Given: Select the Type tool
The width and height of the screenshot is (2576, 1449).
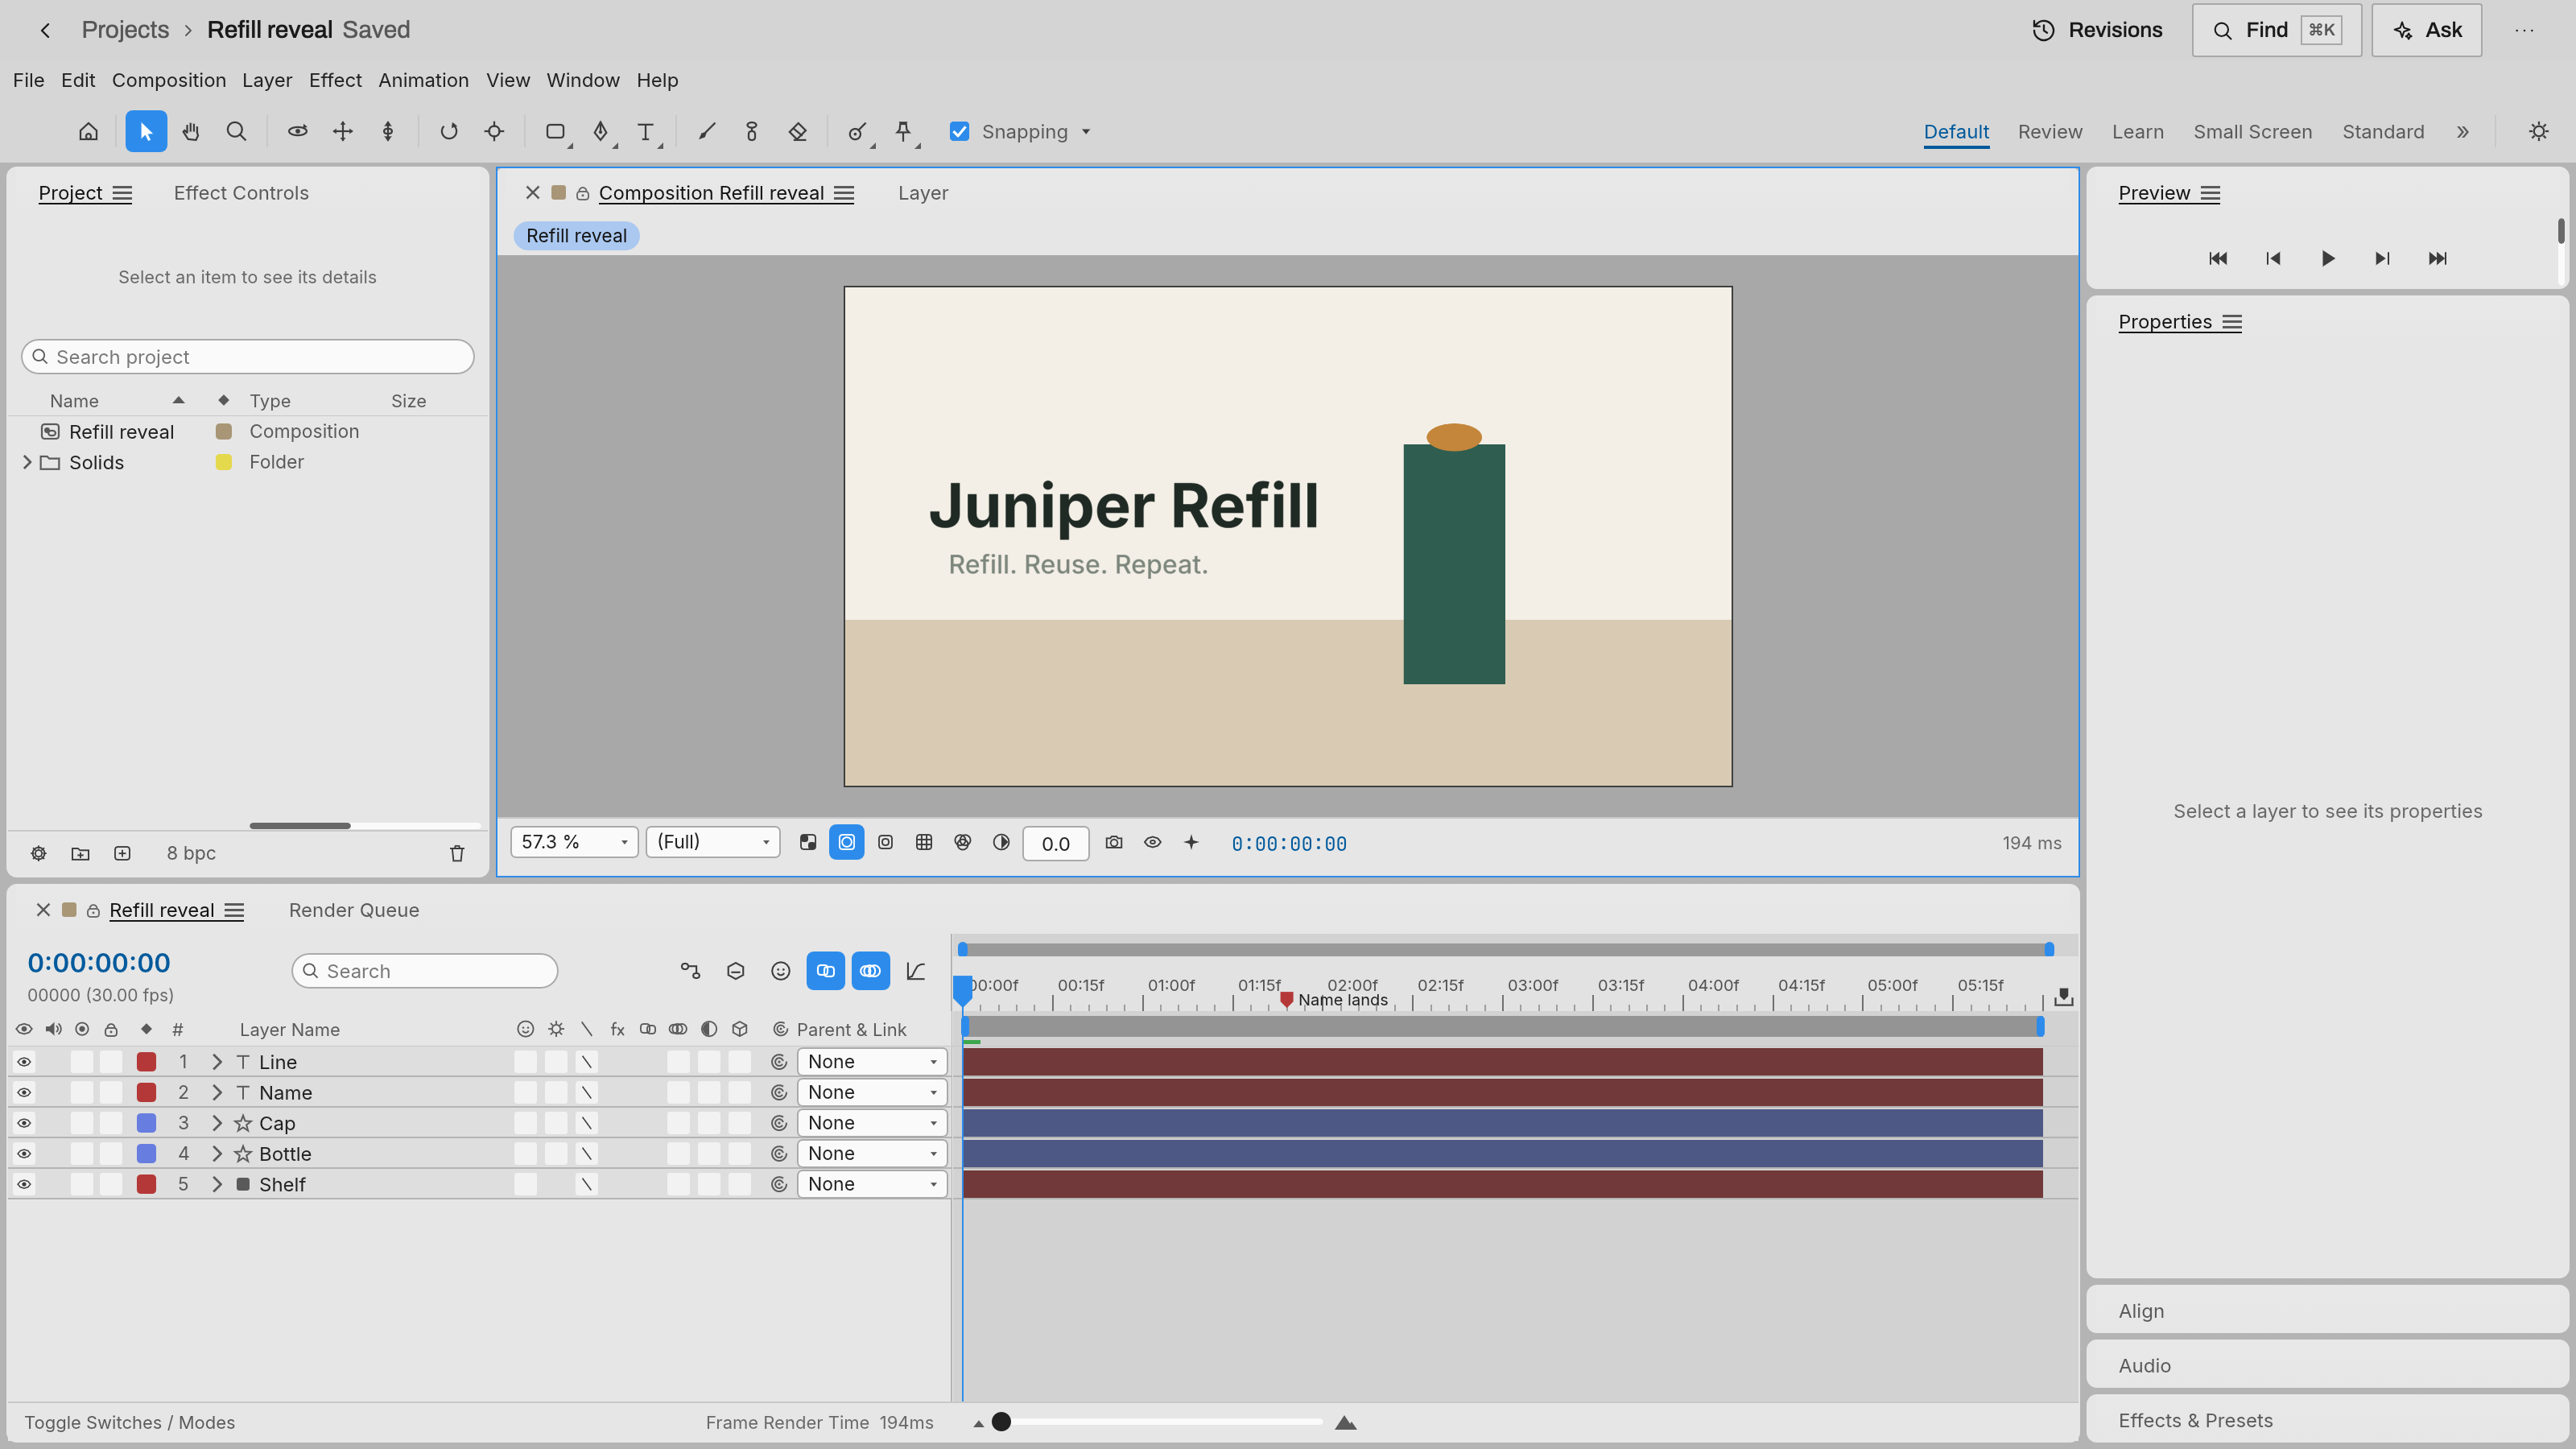Looking at the screenshot, I should 646,131.
